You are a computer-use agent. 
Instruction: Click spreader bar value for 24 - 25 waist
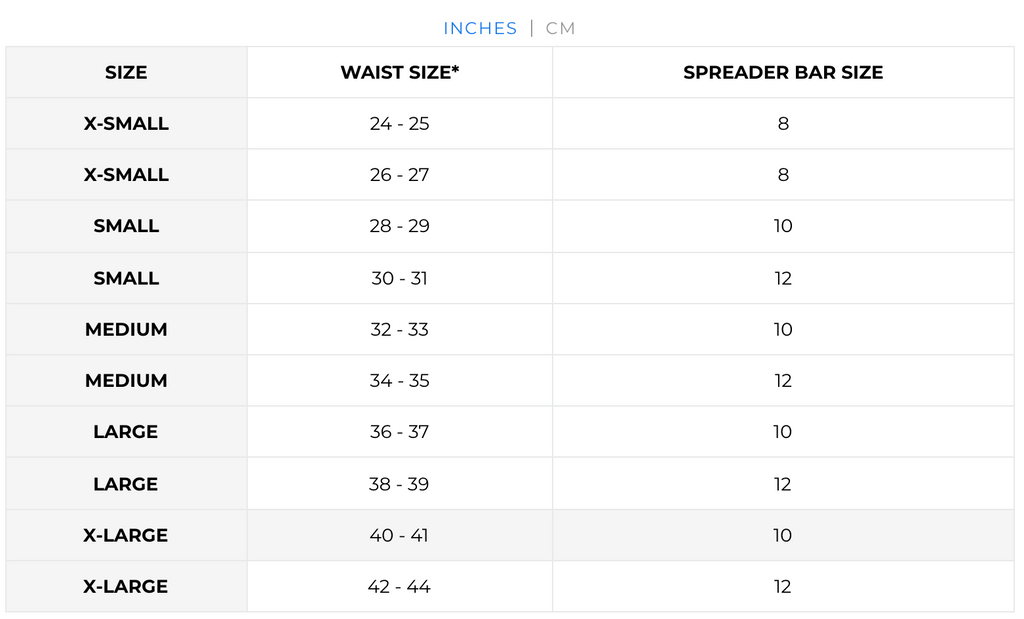tap(783, 124)
